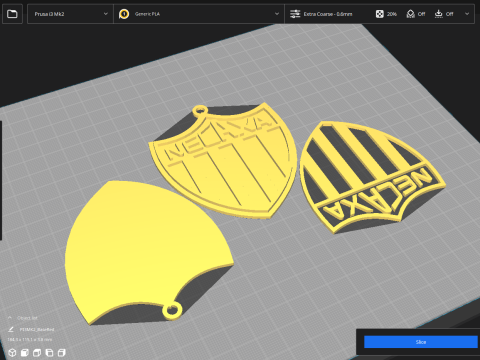Click the support Off icon
This screenshot has width=480, height=360.
[410, 14]
